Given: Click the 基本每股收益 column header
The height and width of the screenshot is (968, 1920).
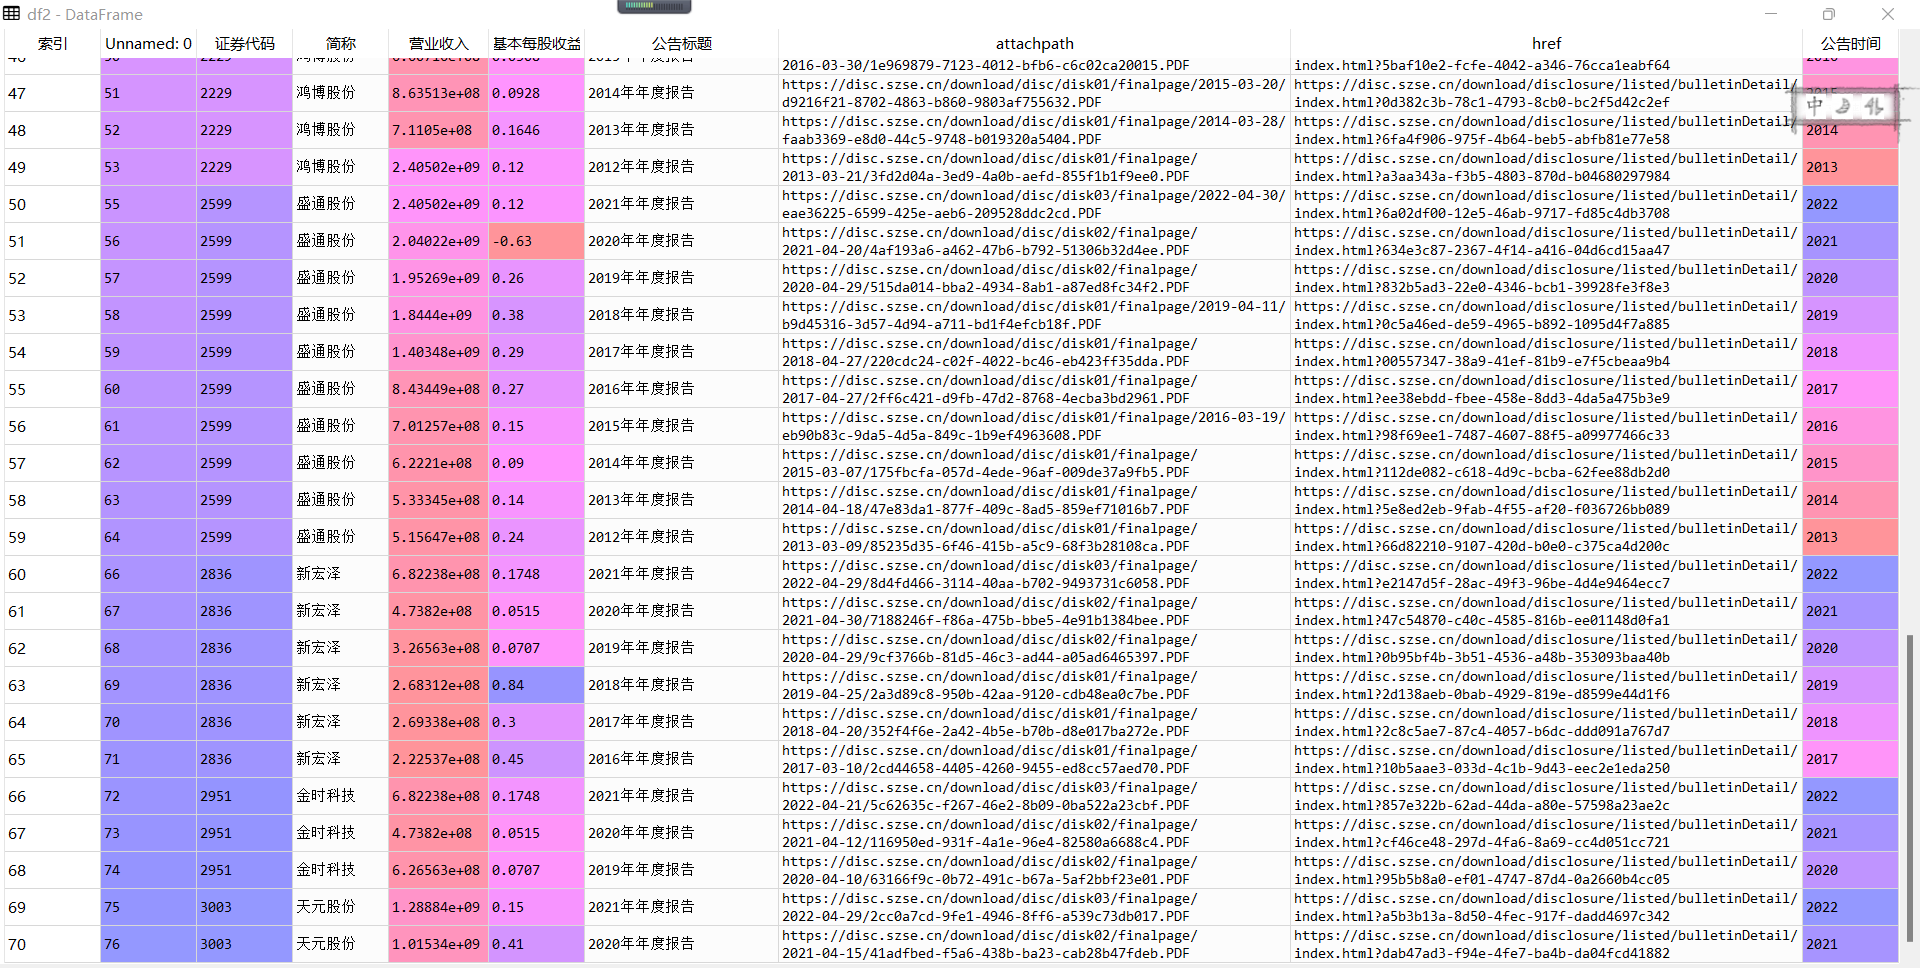Looking at the screenshot, I should pos(536,43).
